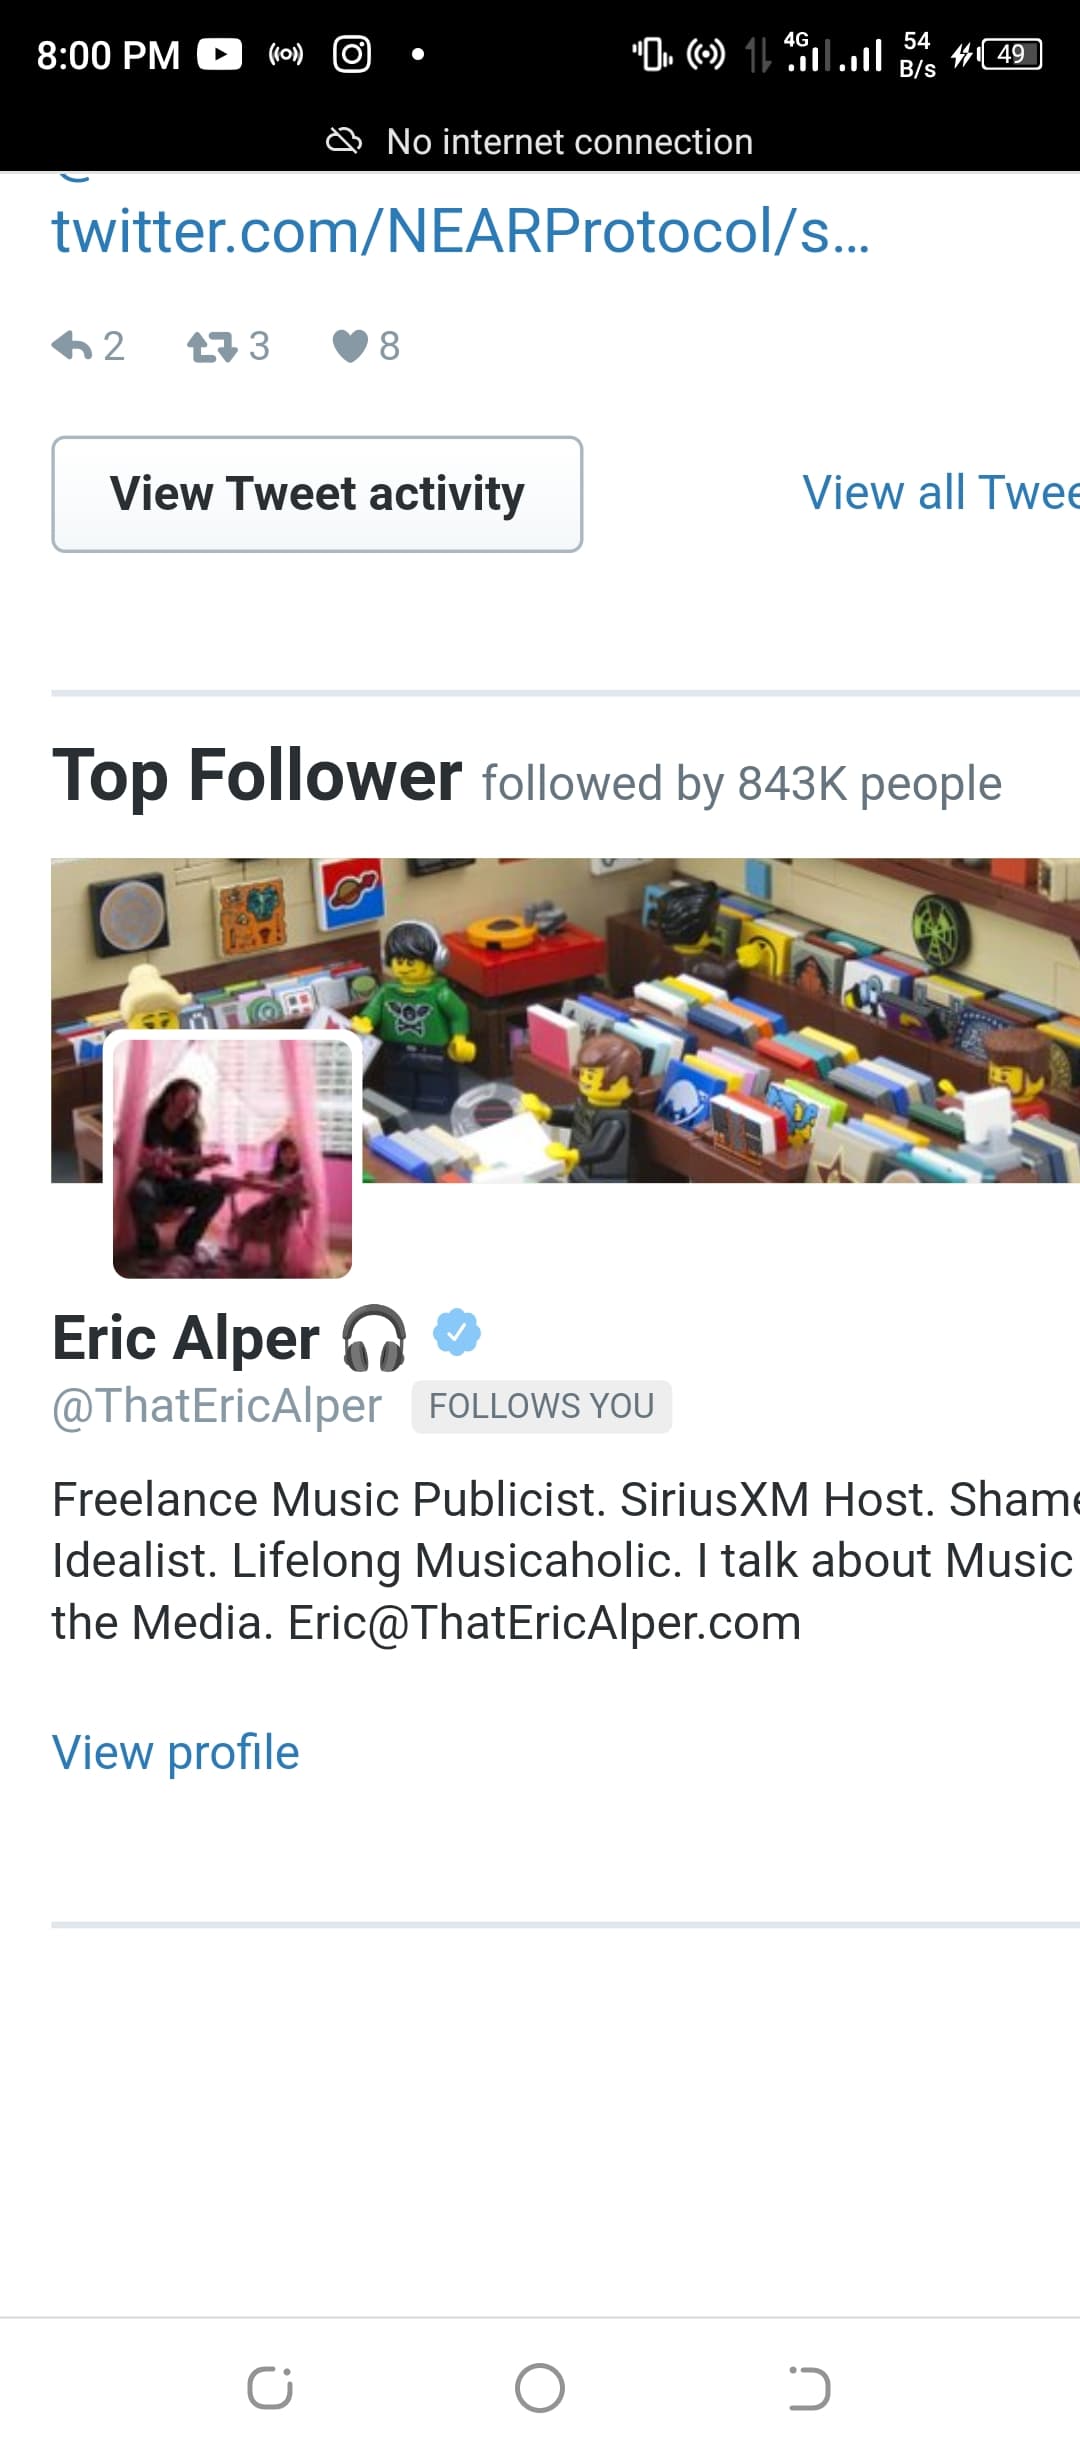Tap the YouTube status bar icon
The height and width of the screenshot is (2460, 1080).
tap(219, 54)
